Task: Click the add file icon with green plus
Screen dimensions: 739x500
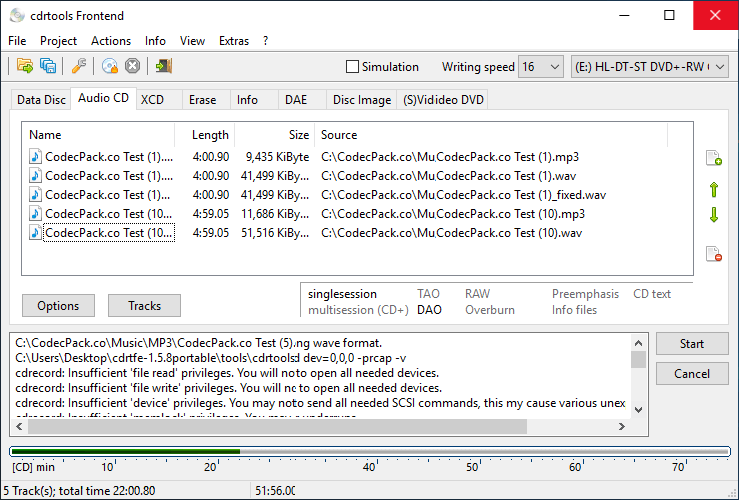Action: point(714,158)
